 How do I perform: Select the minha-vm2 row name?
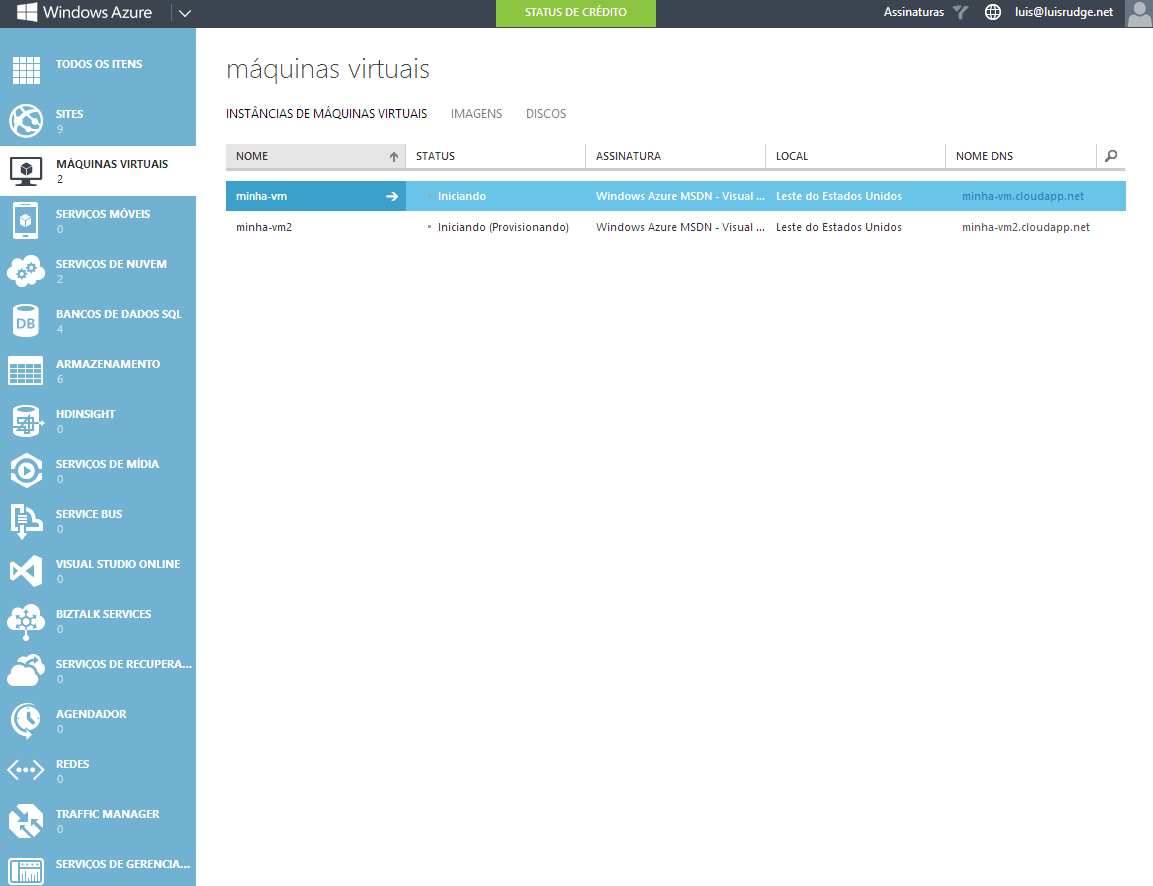tap(264, 227)
